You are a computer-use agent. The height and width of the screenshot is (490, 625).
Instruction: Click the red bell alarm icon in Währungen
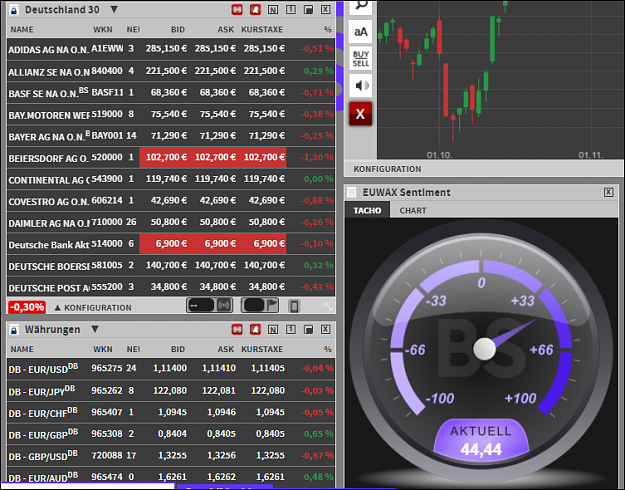tap(255, 329)
